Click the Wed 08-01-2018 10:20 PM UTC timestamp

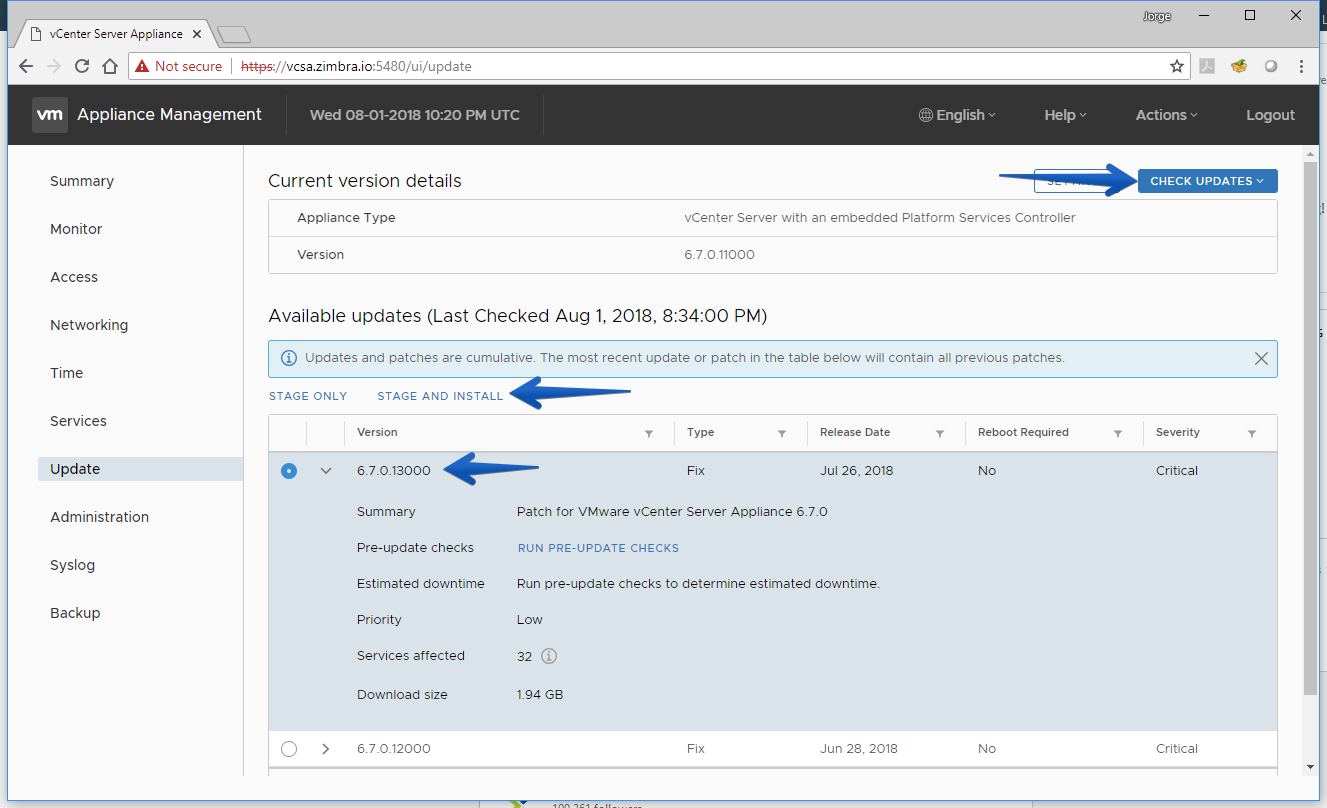415,115
